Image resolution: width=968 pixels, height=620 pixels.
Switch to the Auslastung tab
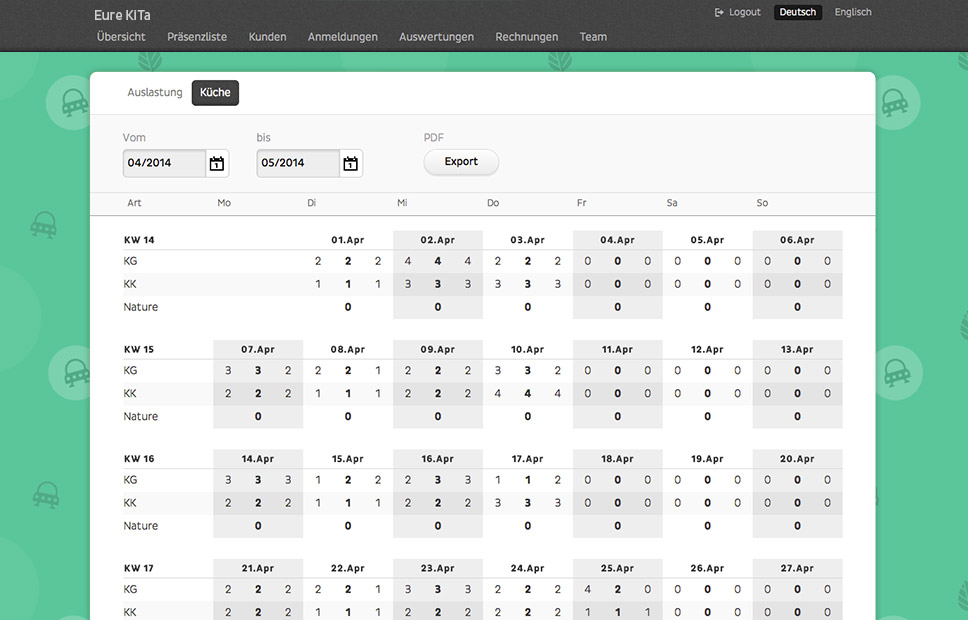click(155, 93)
